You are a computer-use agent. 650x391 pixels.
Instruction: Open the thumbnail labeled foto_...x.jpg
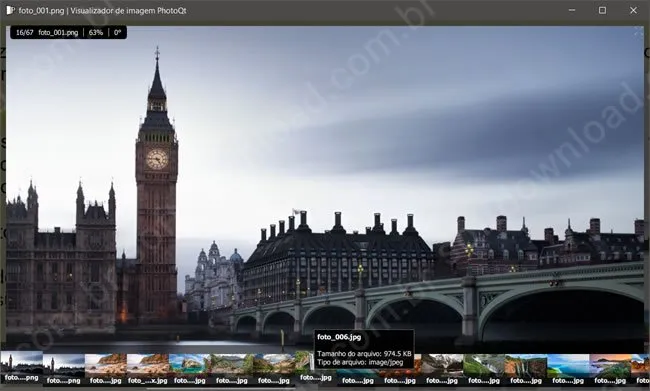point(148,369)
